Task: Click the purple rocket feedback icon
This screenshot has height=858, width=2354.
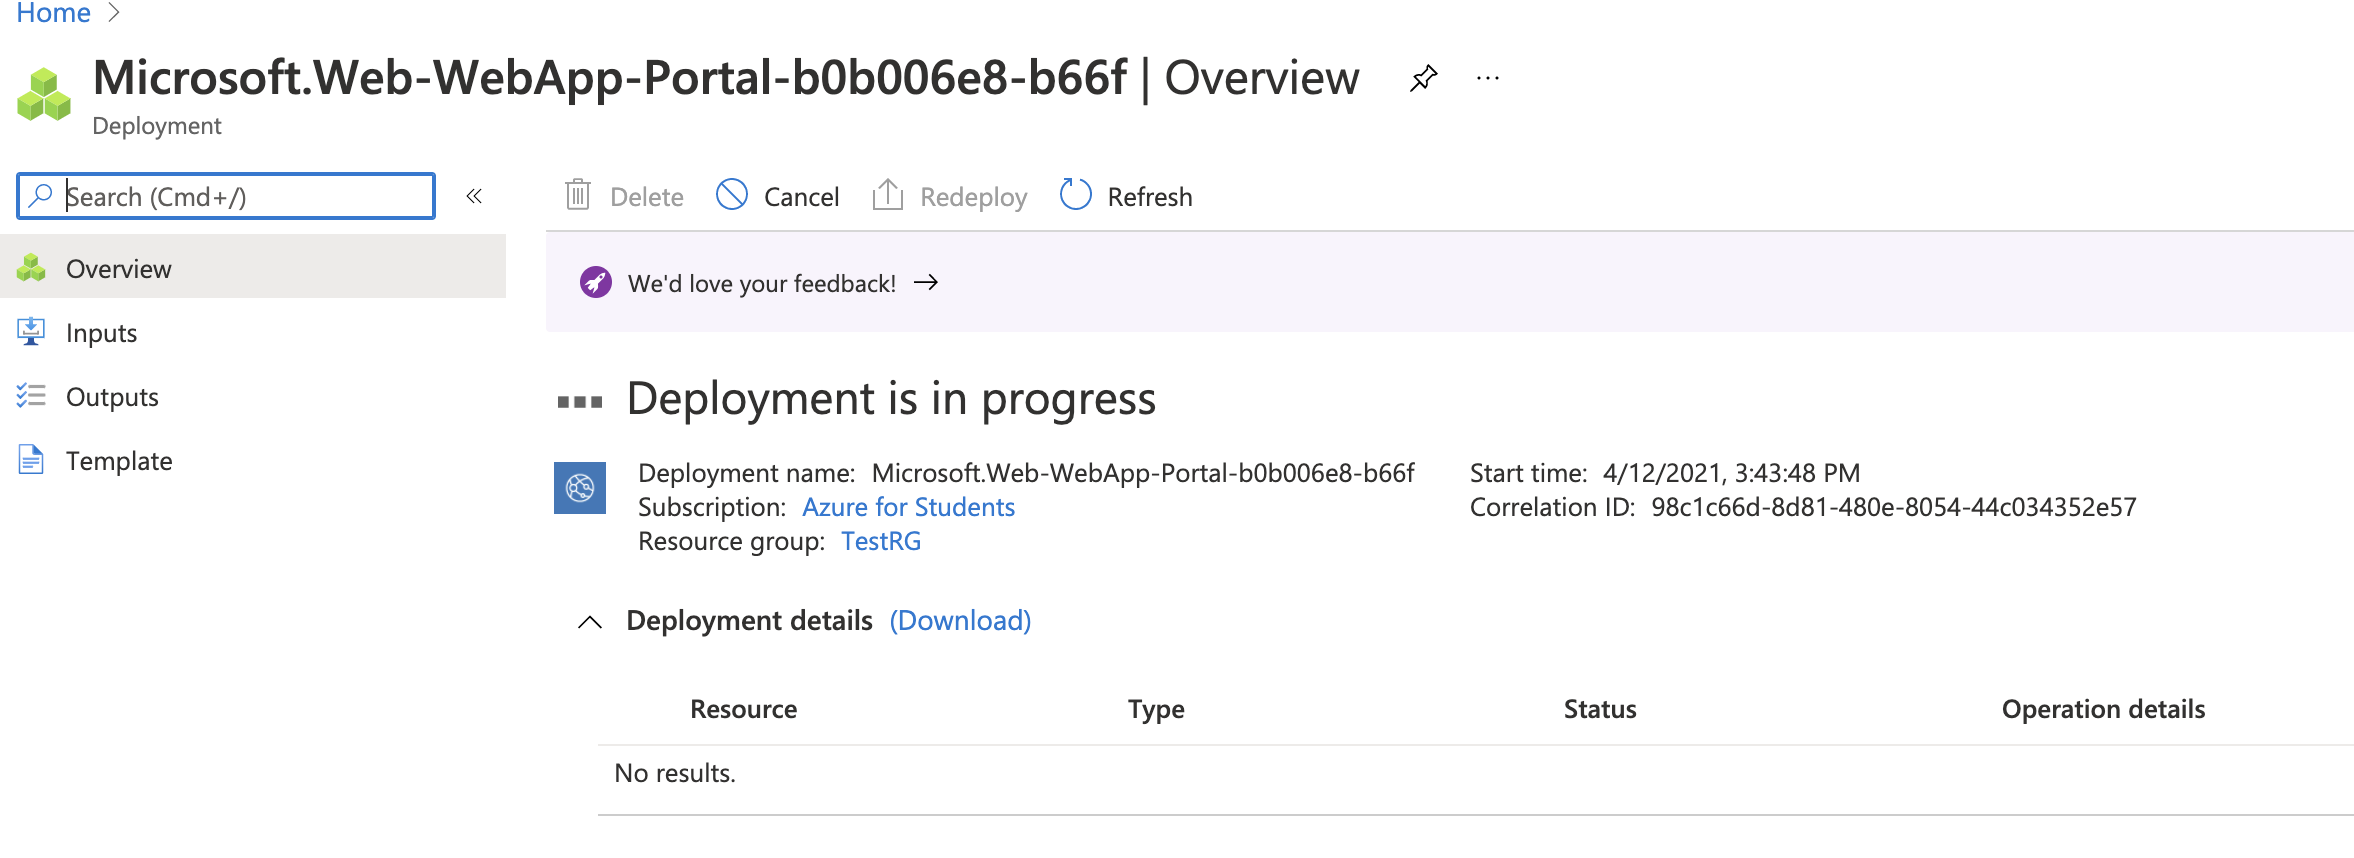Action: click(x=596, y=282)
